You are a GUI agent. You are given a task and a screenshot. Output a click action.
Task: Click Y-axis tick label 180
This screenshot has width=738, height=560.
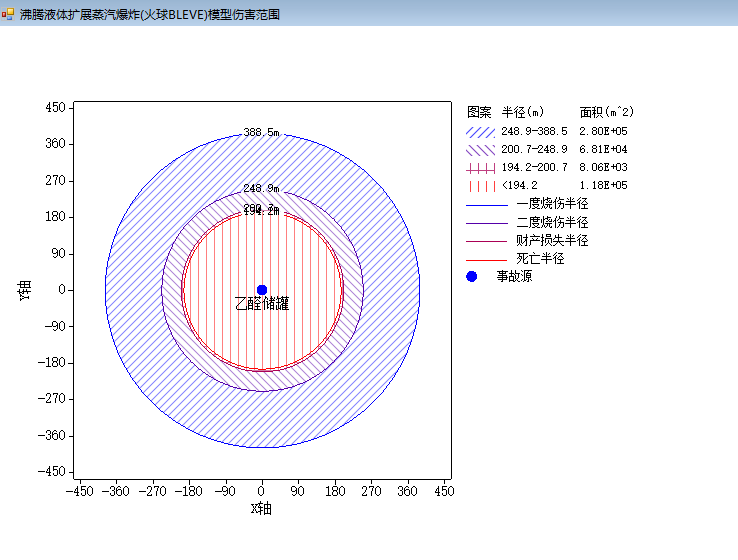coord(56,216)
